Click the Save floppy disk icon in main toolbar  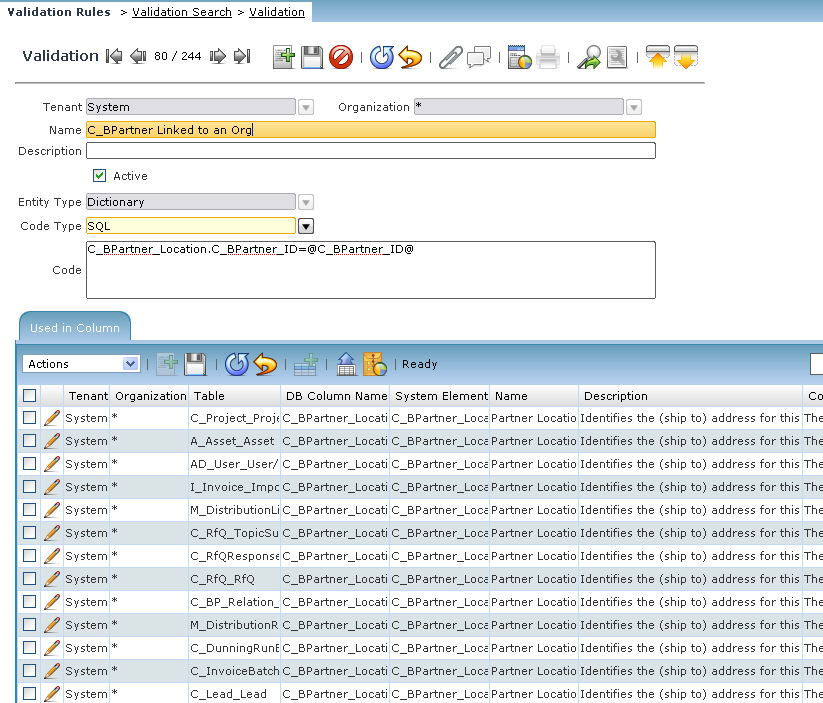312,57
